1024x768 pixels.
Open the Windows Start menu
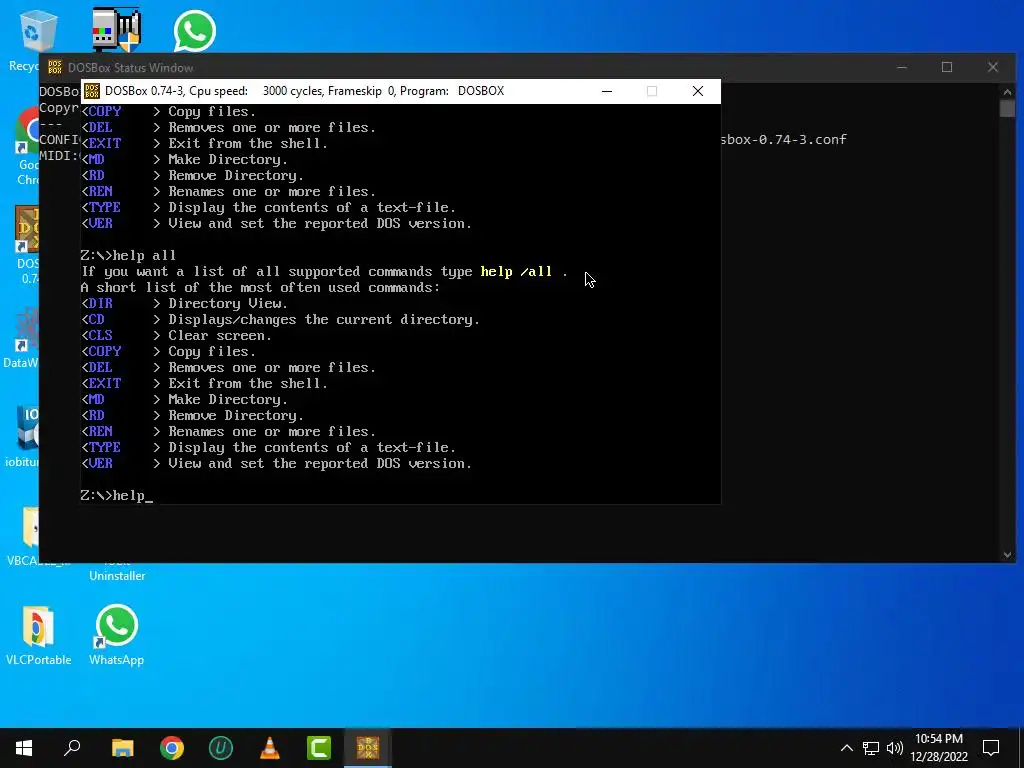[x=24, y=748]
